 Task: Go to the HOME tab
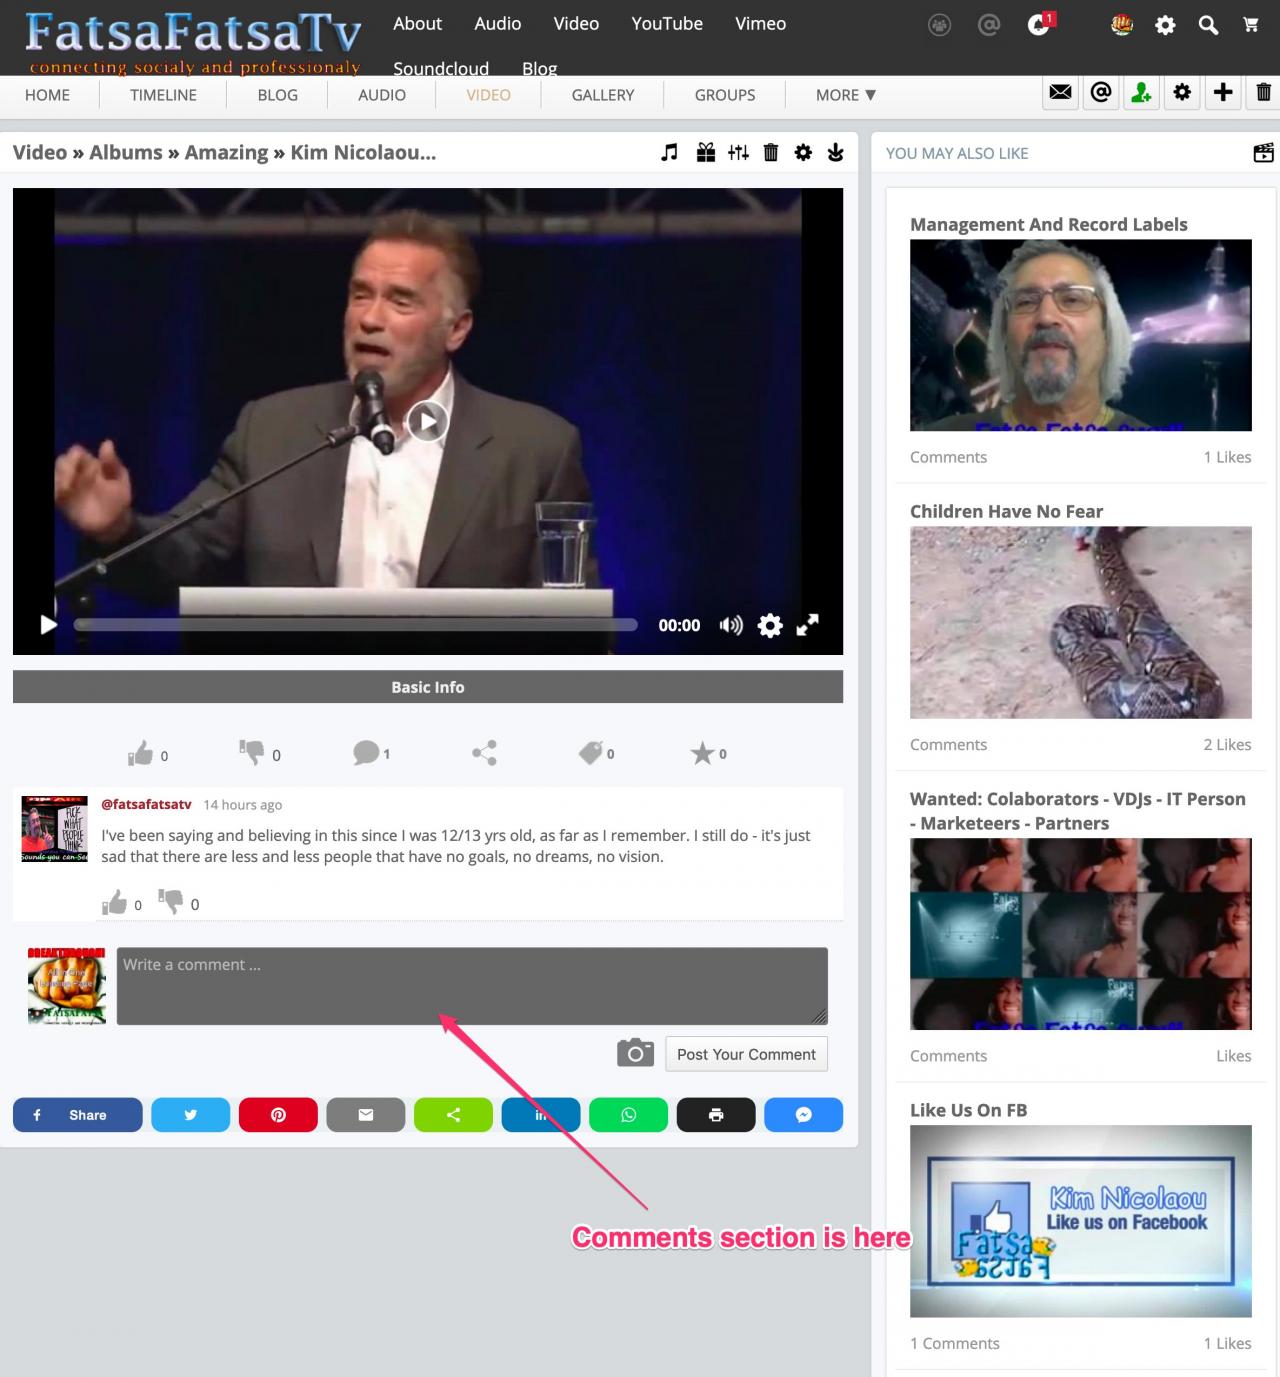(47, 95)
